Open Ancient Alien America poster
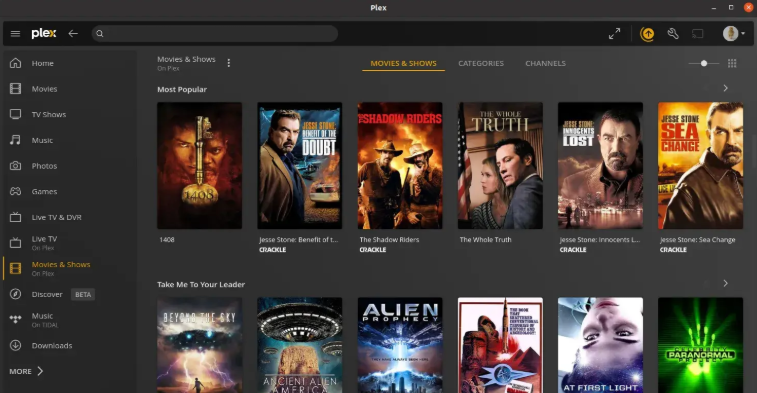Image resolution: width=757 pixels, height=393 pixels. coord(300,345)
